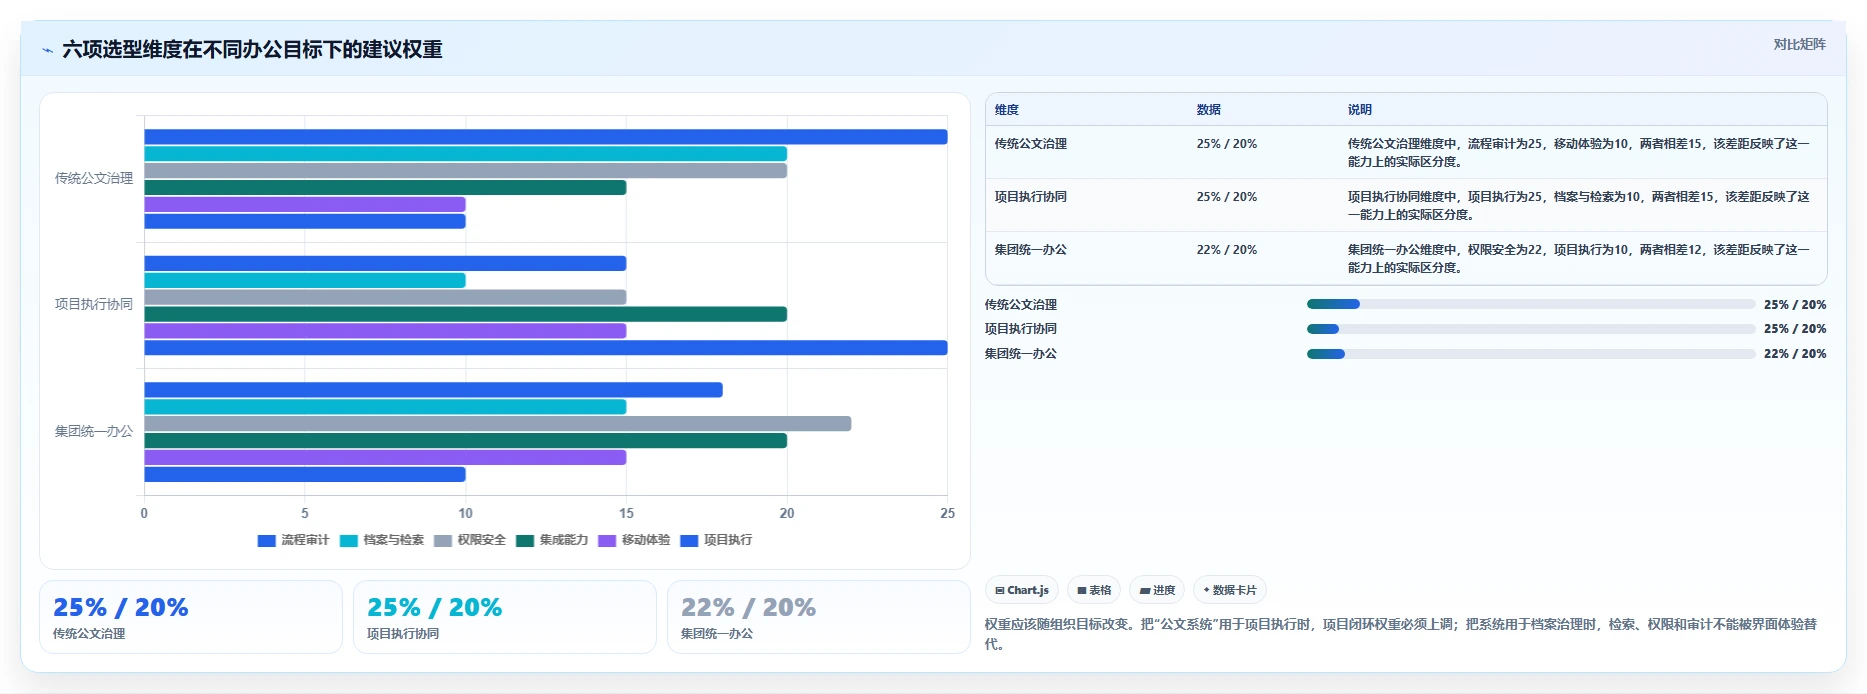The width and height of the screenshot is (1867, 694).
Task: Click the 22% / 20% value beside 集团统一办公 progress bar
Action: (x=1795, y=354)
